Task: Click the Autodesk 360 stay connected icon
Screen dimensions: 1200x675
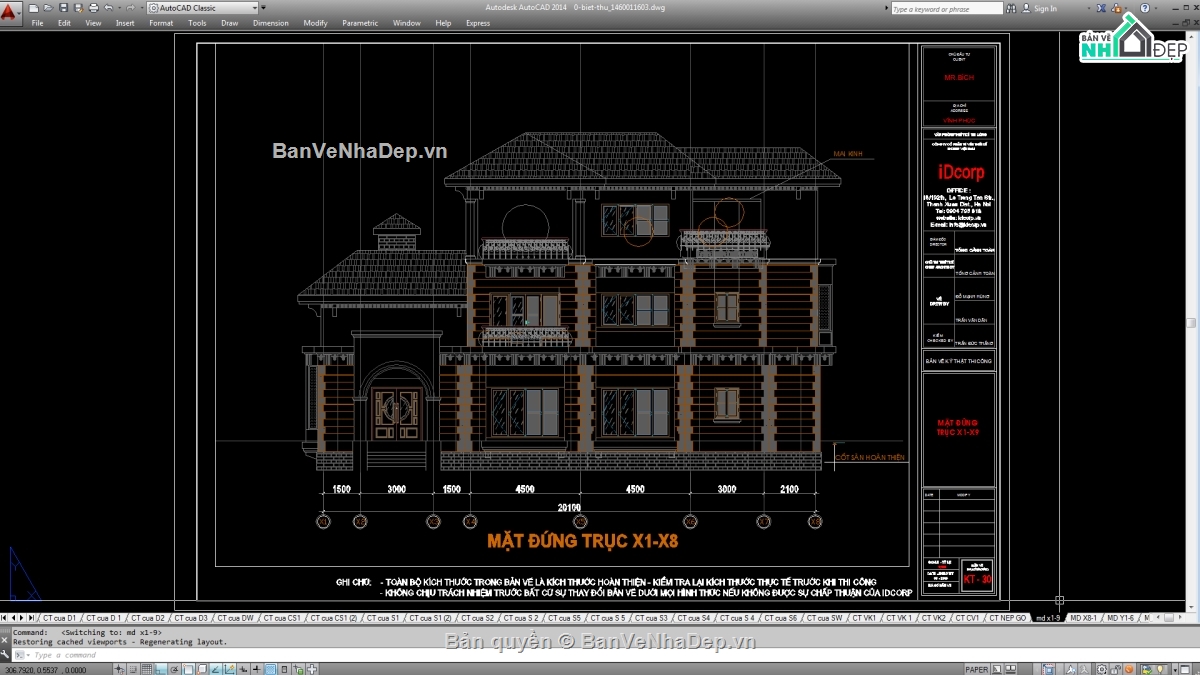Action: [x=1116, y=8]
